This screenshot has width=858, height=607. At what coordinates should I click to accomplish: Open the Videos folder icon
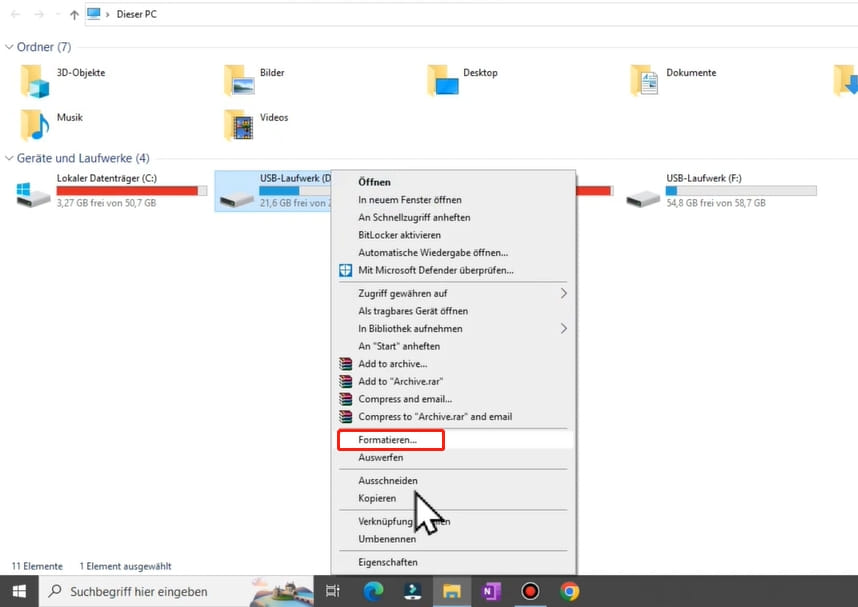click(x=239, y=125)
